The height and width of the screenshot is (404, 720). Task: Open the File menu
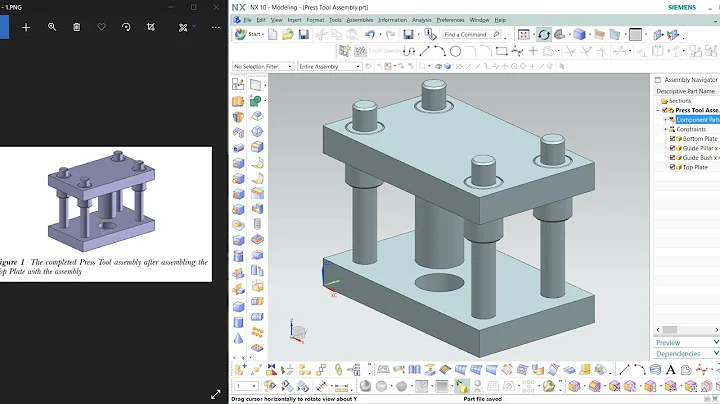[247, 20]
